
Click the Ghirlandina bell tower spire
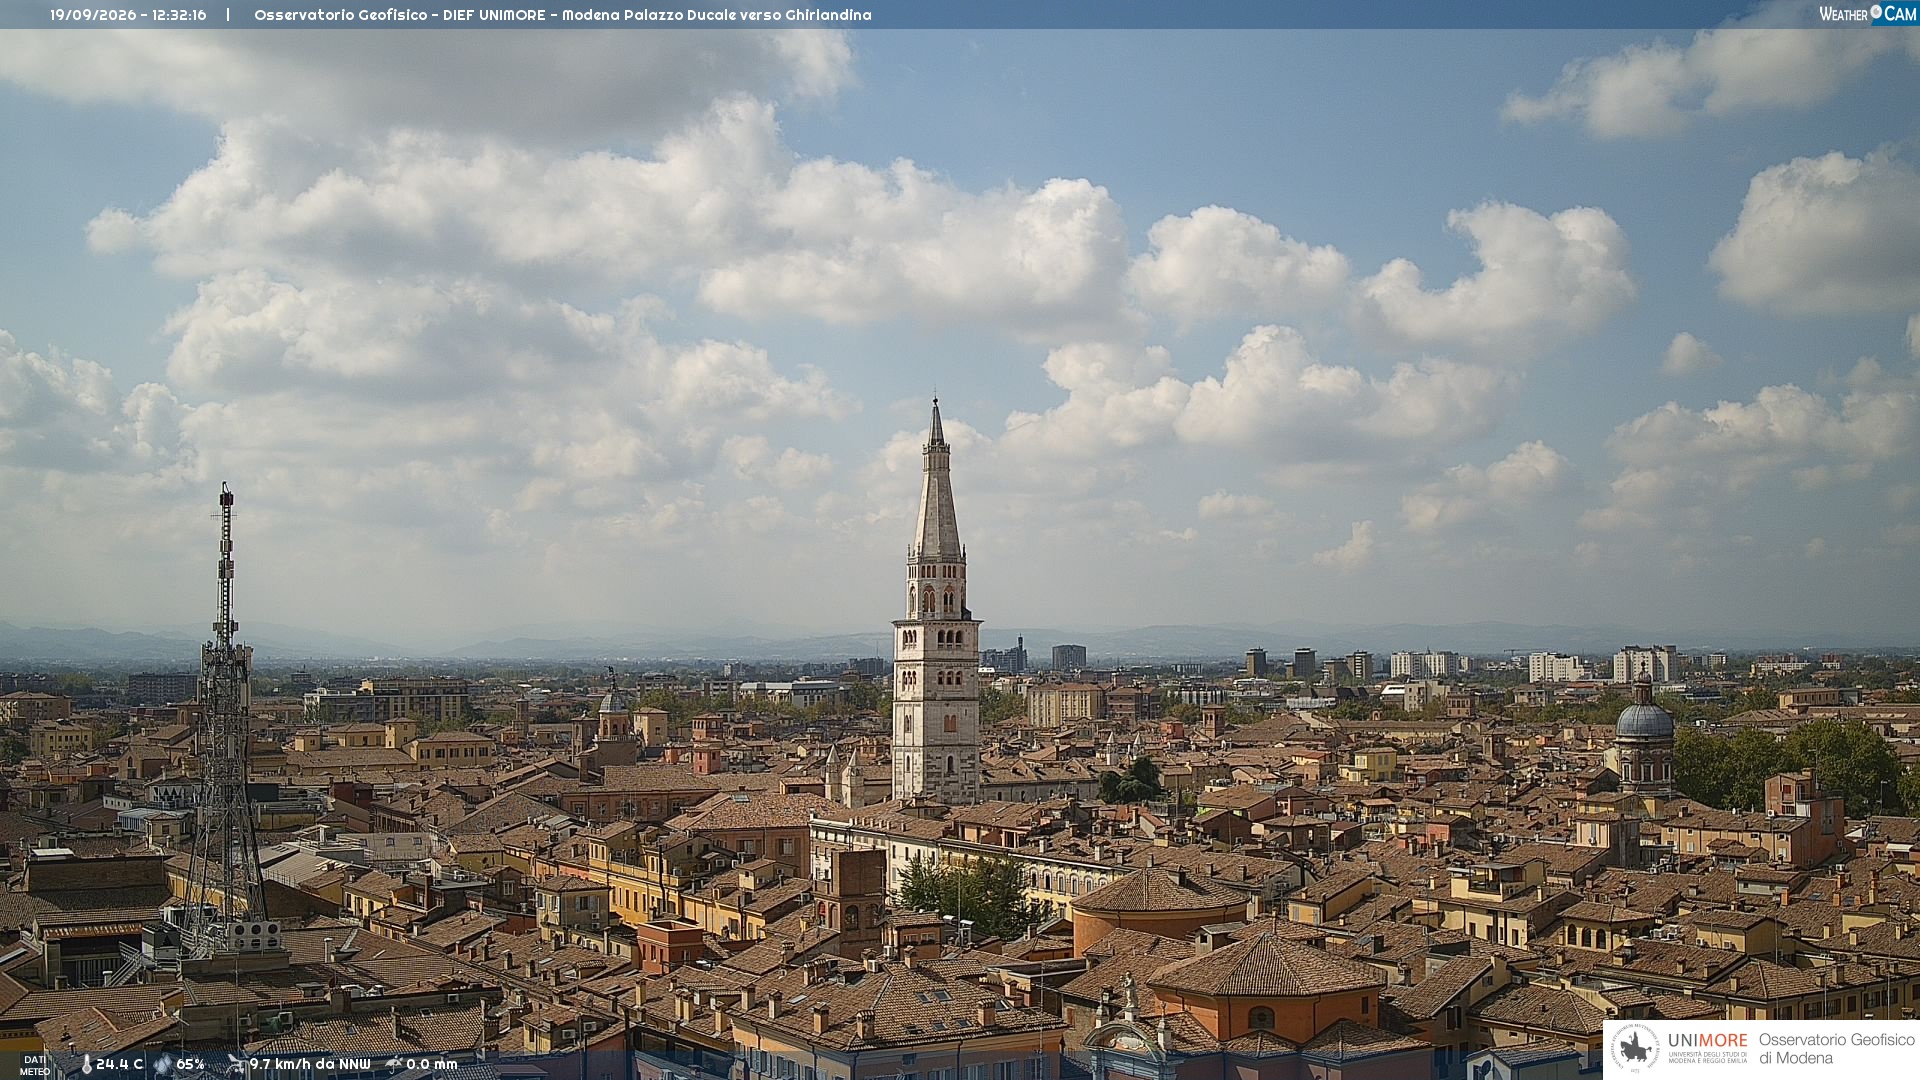pos(937,480)
